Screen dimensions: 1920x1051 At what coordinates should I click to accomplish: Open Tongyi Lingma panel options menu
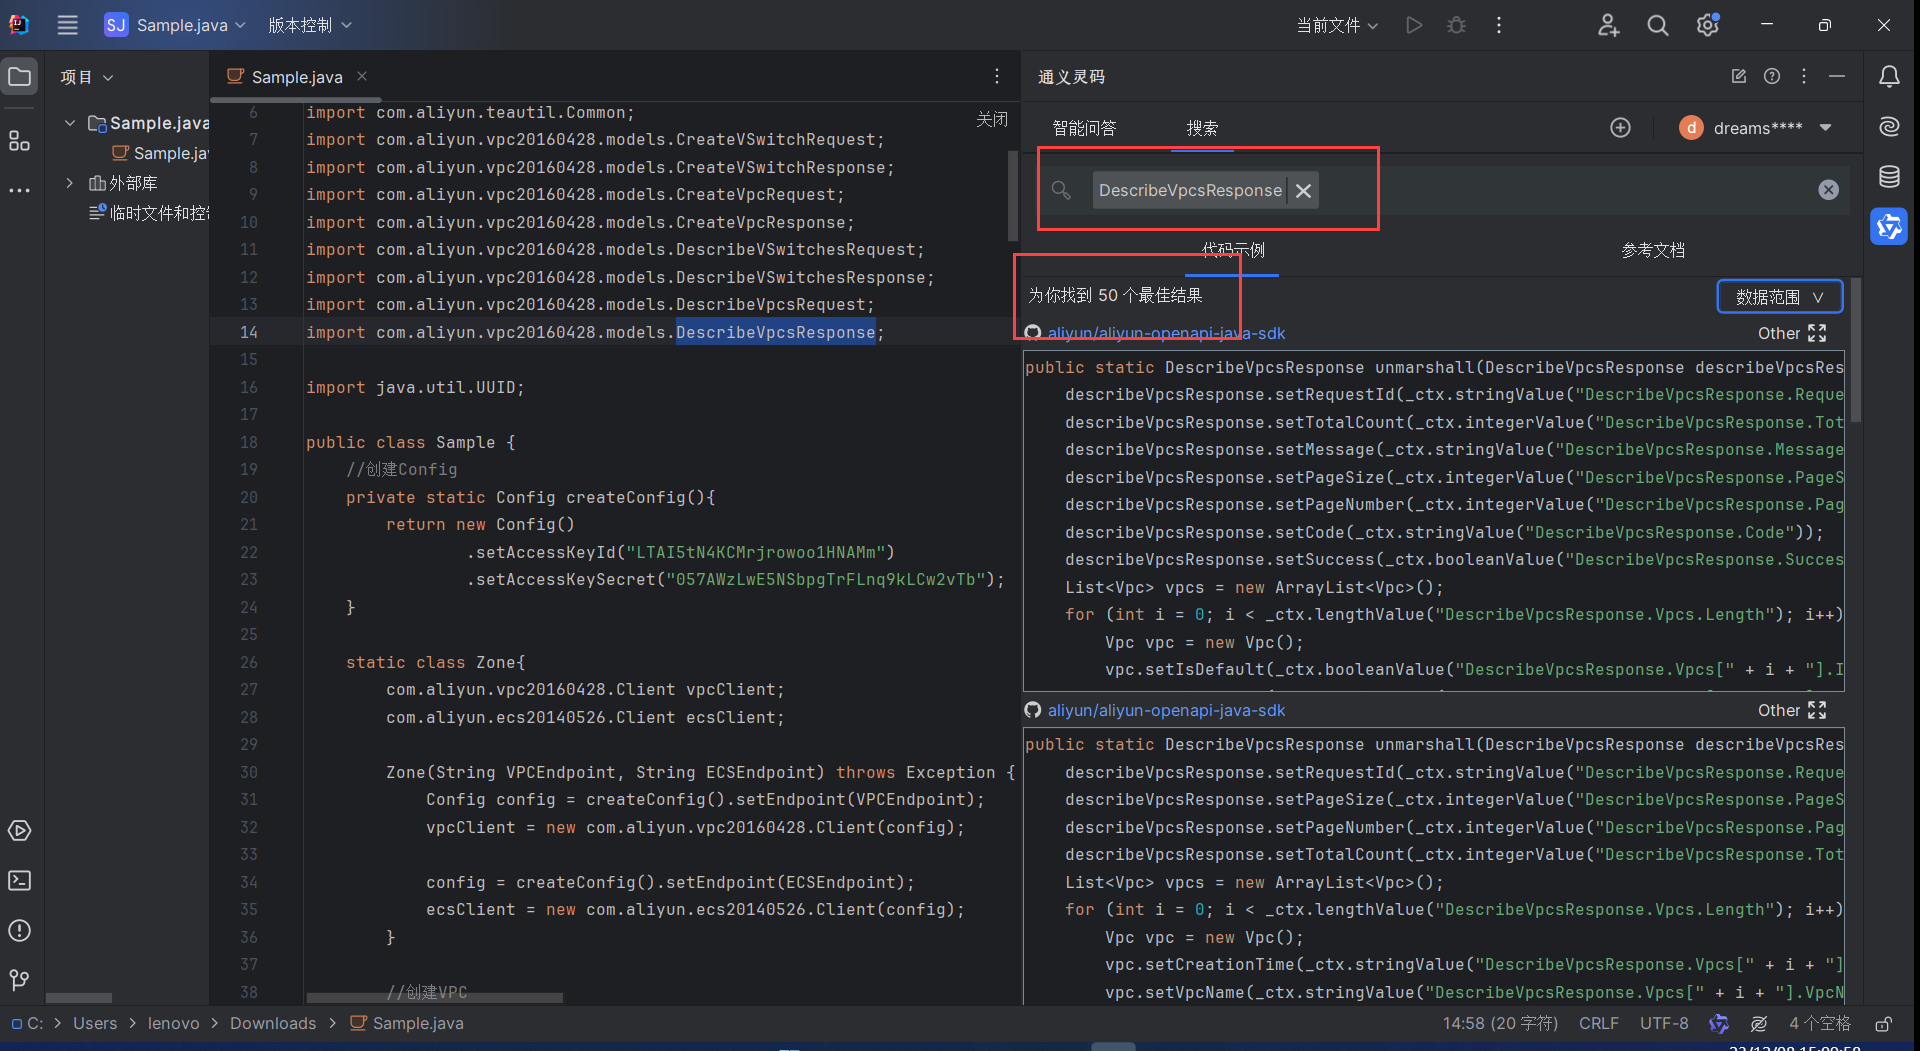click(x=1804, y=77)
